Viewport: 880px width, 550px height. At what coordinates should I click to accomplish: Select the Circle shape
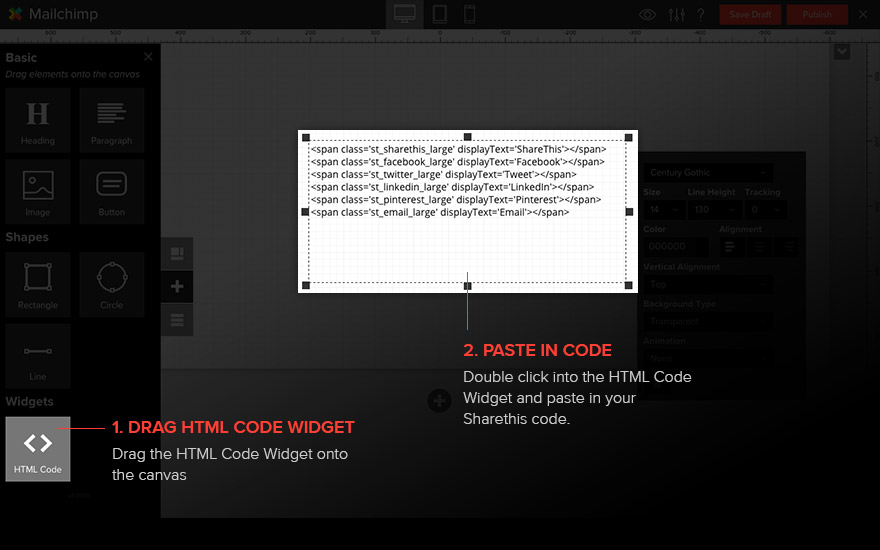pyautogui.click(x=111, y=284)
